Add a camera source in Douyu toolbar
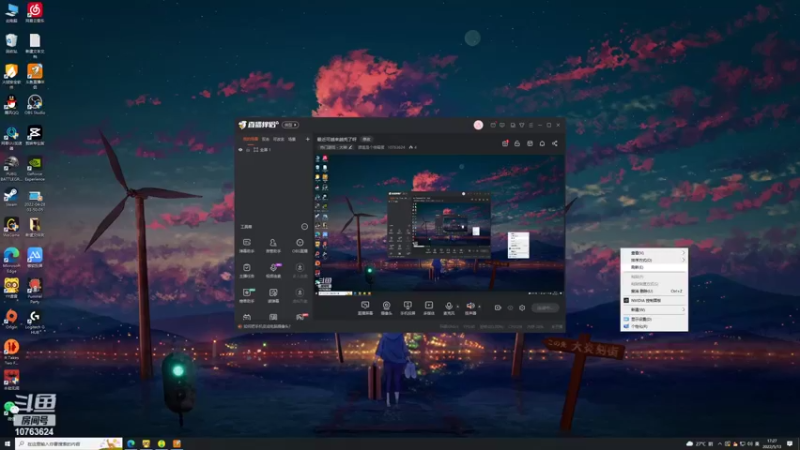The height and width of the screenshot is (450, 800). (386, 307)
